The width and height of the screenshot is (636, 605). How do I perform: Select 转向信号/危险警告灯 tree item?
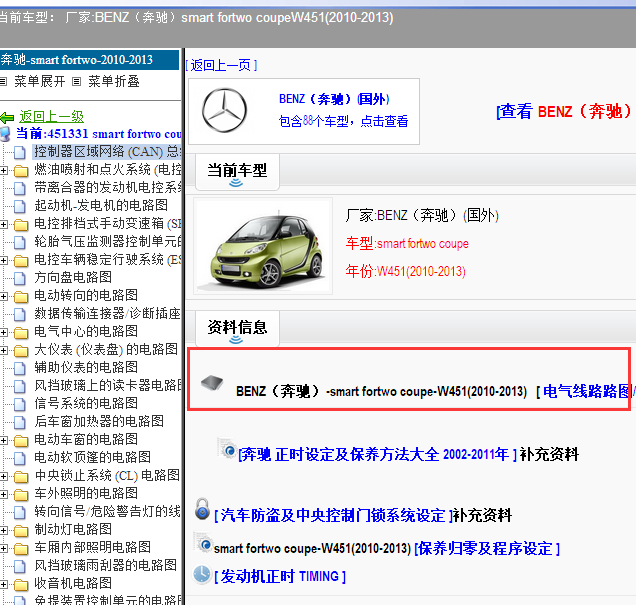(107, 512)
